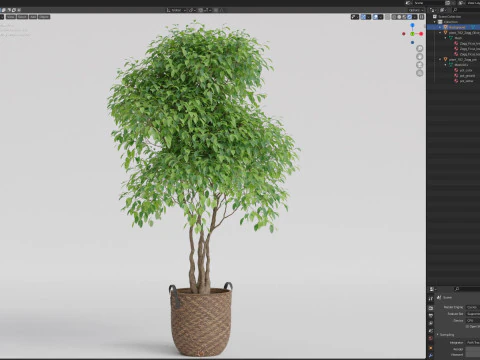This screenshot has height=360, width=480.
Task: Click the Render samples value field
Action: 473,349
